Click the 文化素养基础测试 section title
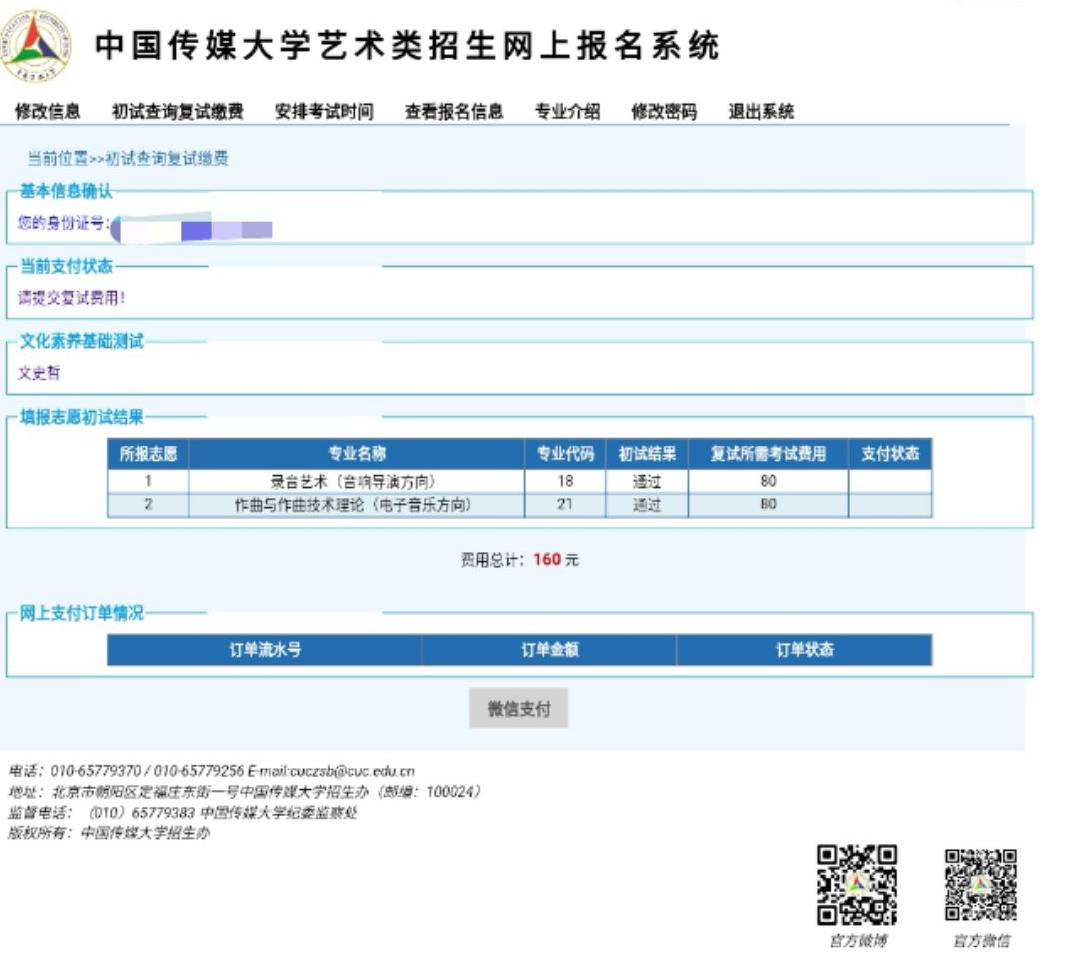Viewport: 1076px width, 957px height. tap(82, 341)
